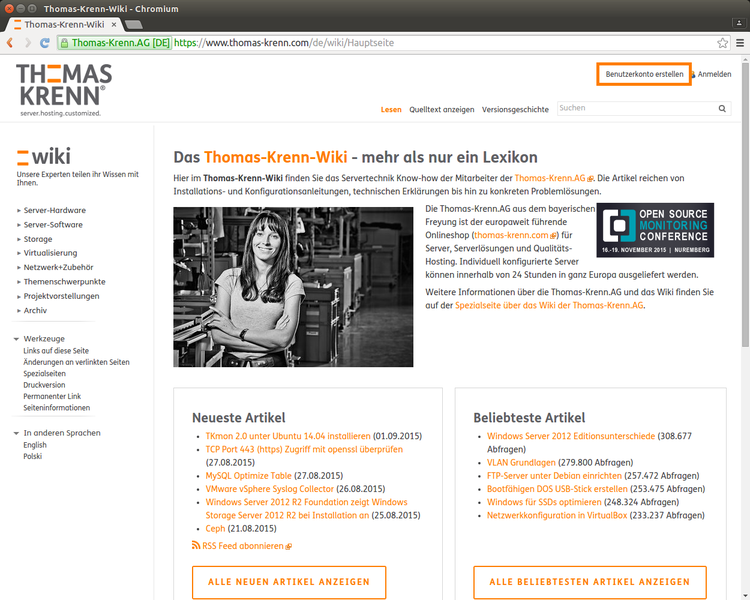The height and width of the screenshot is (600, 750).
Task: Open VLAN Grundlagen article
Action: (521, 462)
